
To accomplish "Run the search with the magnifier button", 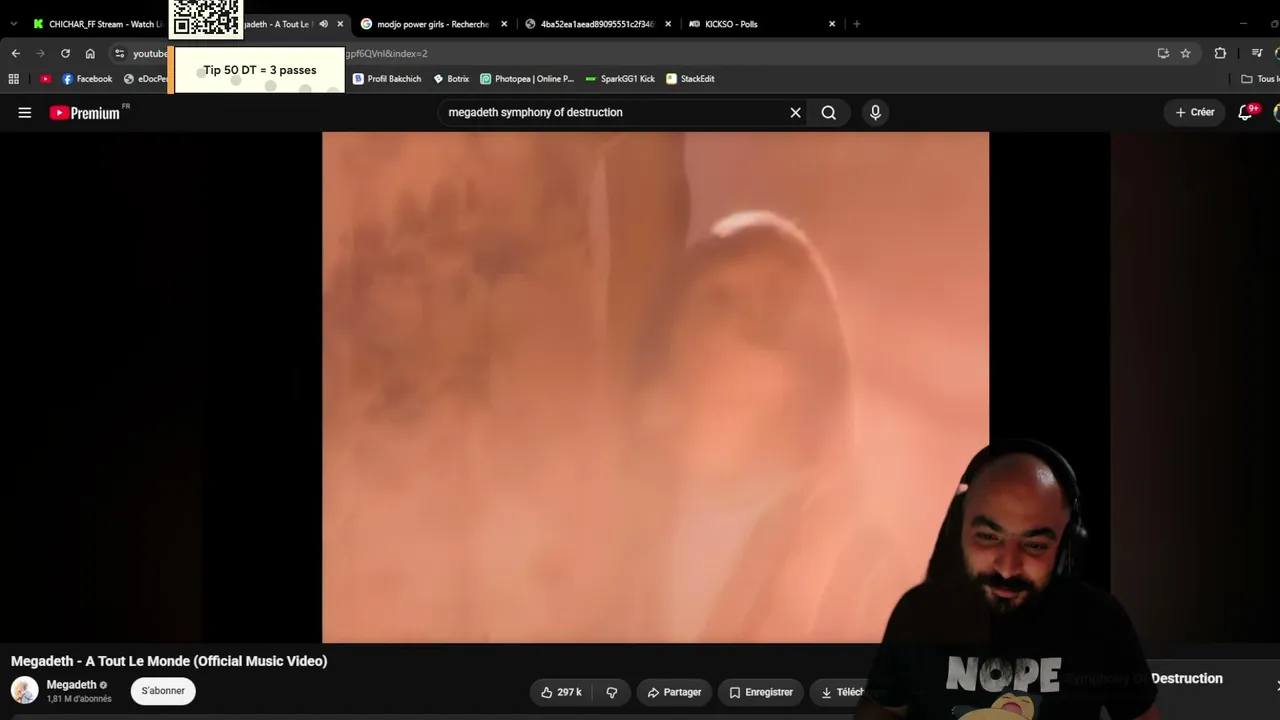I will tap(829, 113).
